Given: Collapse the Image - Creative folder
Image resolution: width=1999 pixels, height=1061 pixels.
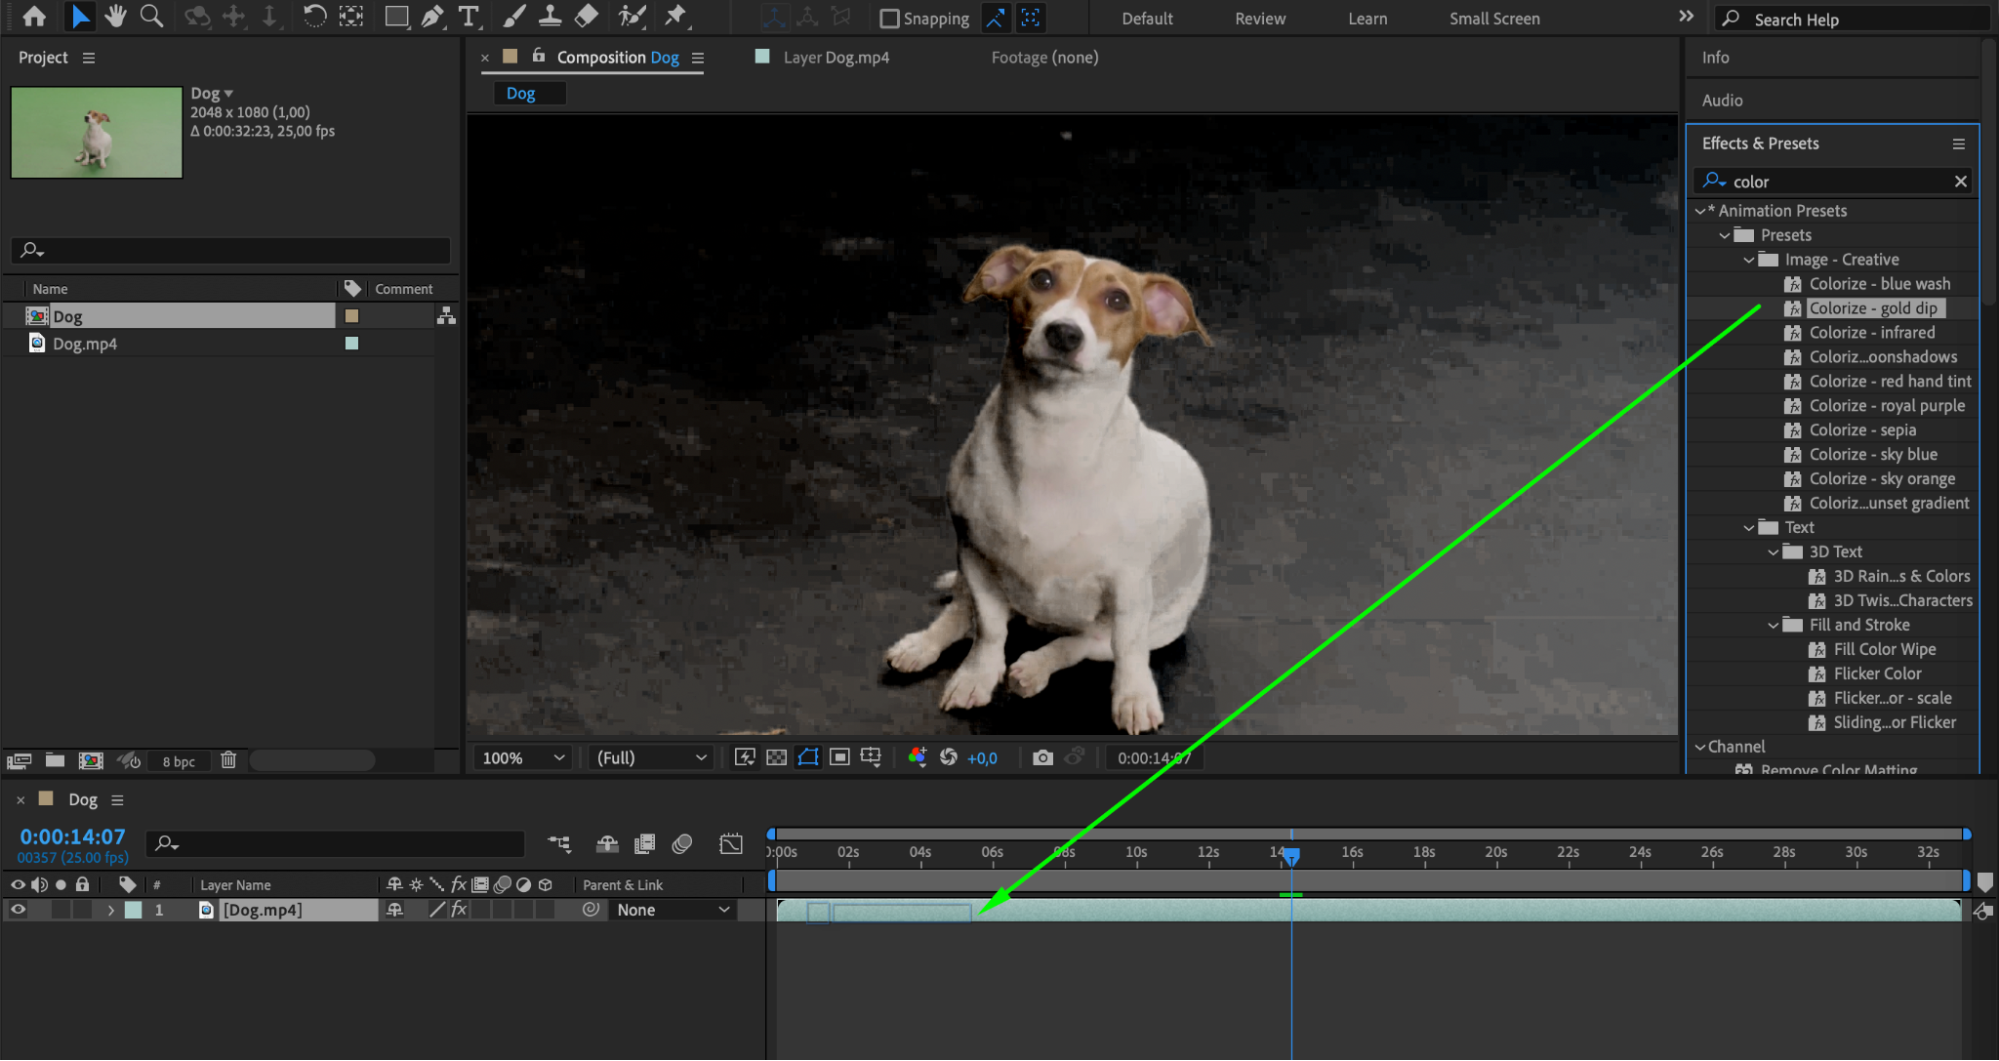Looking at the screenshot, I should [1748, 260].
